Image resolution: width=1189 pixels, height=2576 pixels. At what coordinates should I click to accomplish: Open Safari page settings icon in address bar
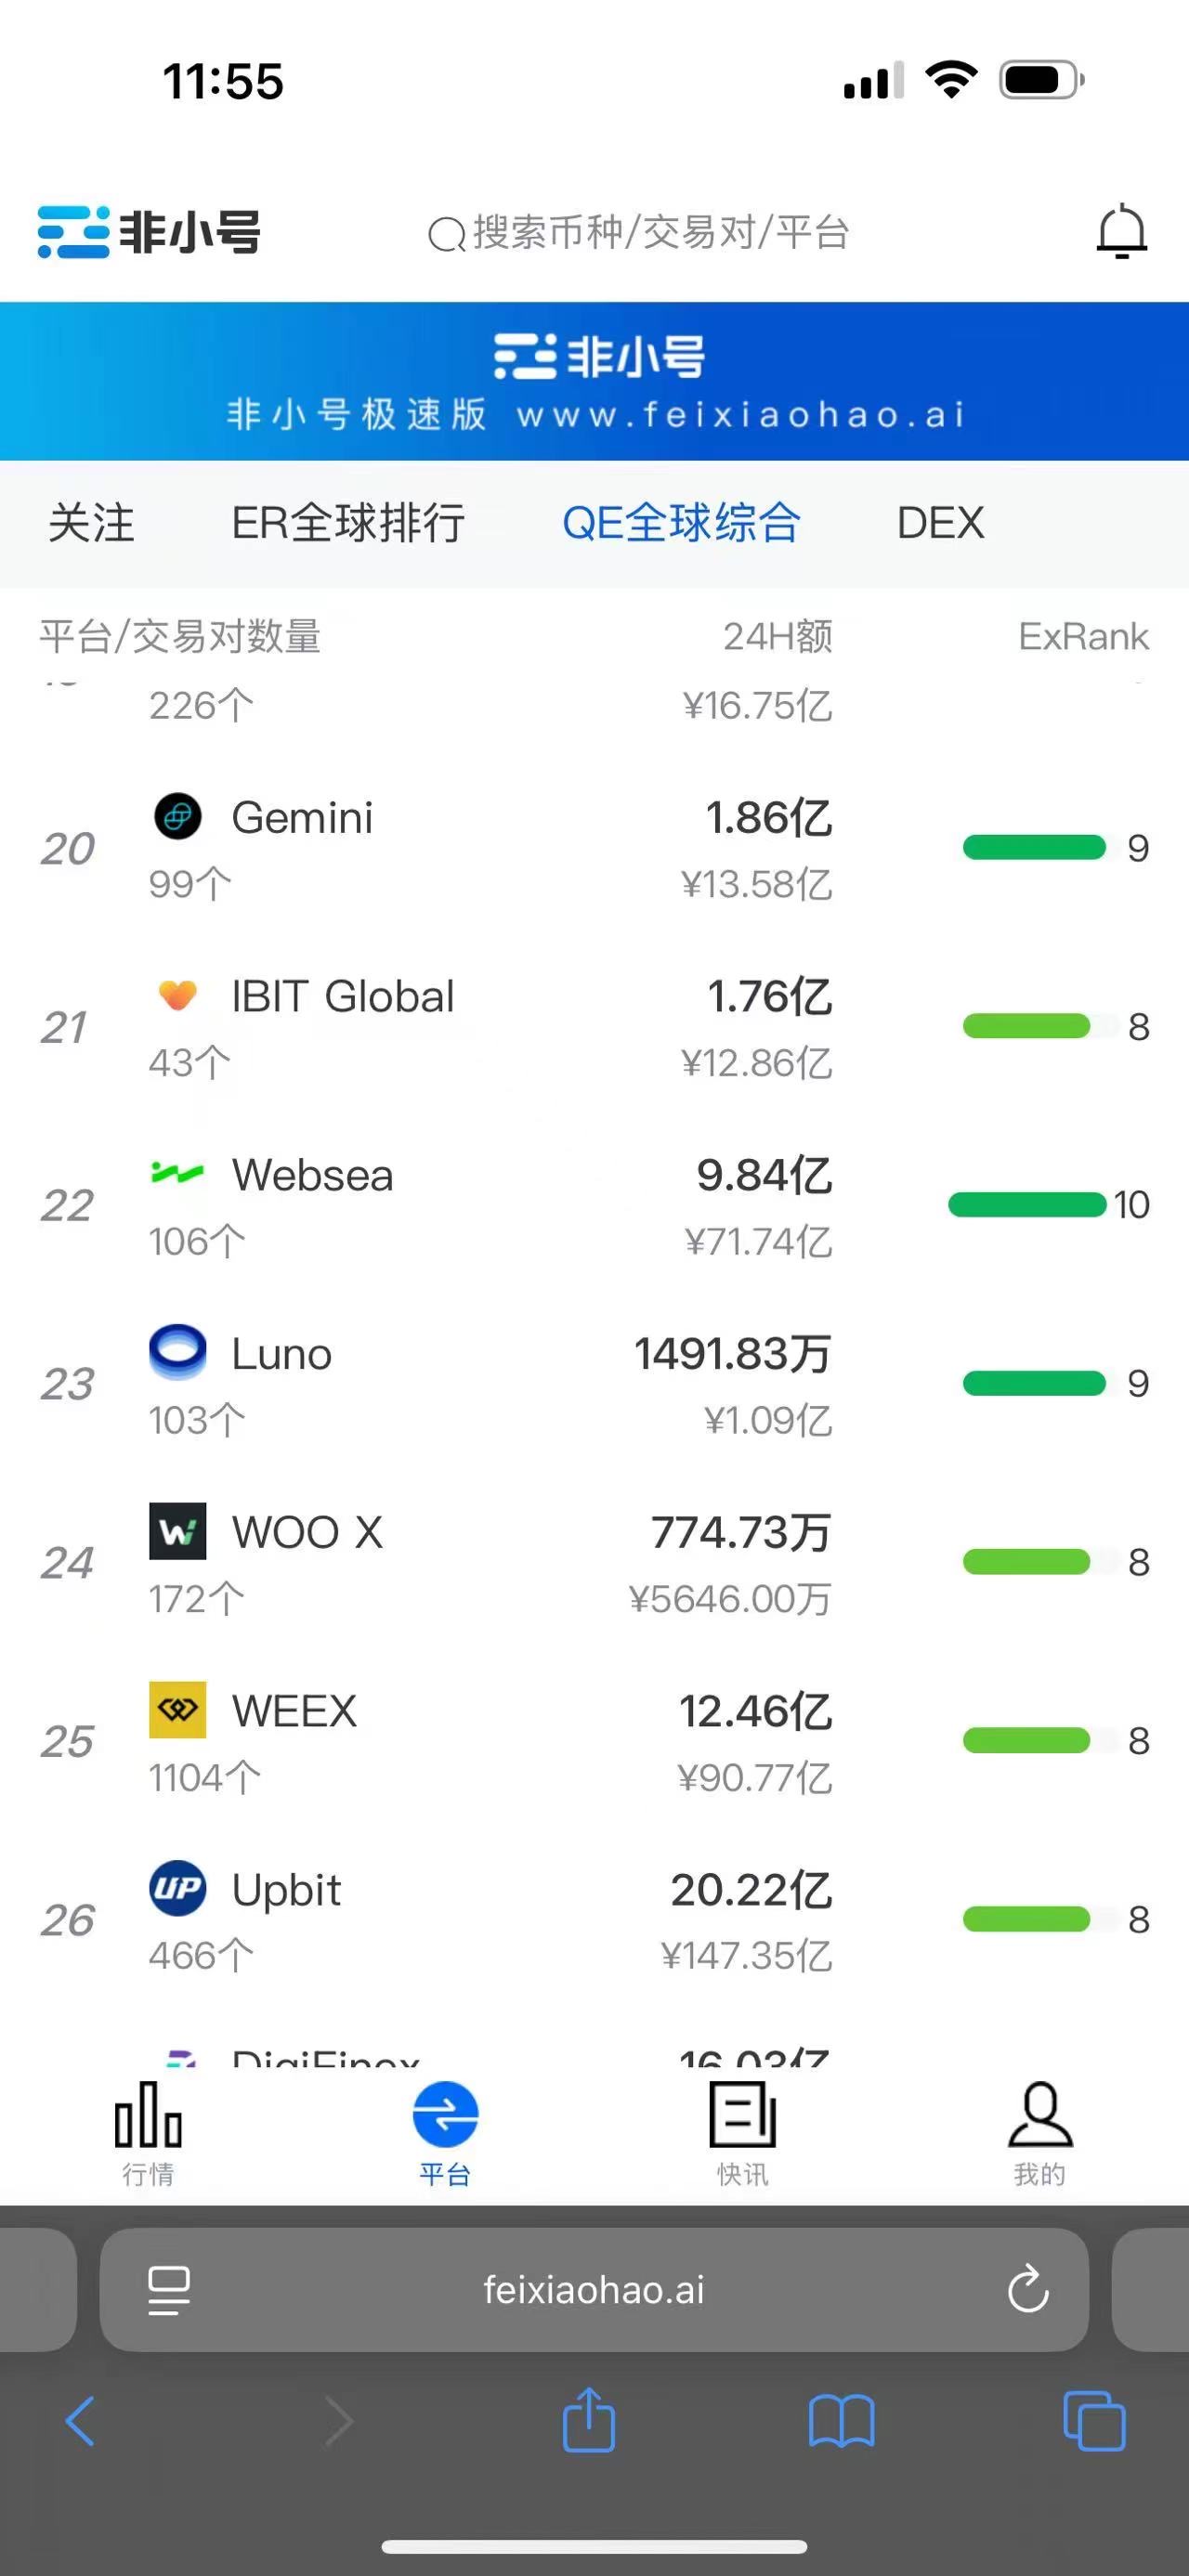(x=169, y=2290)
